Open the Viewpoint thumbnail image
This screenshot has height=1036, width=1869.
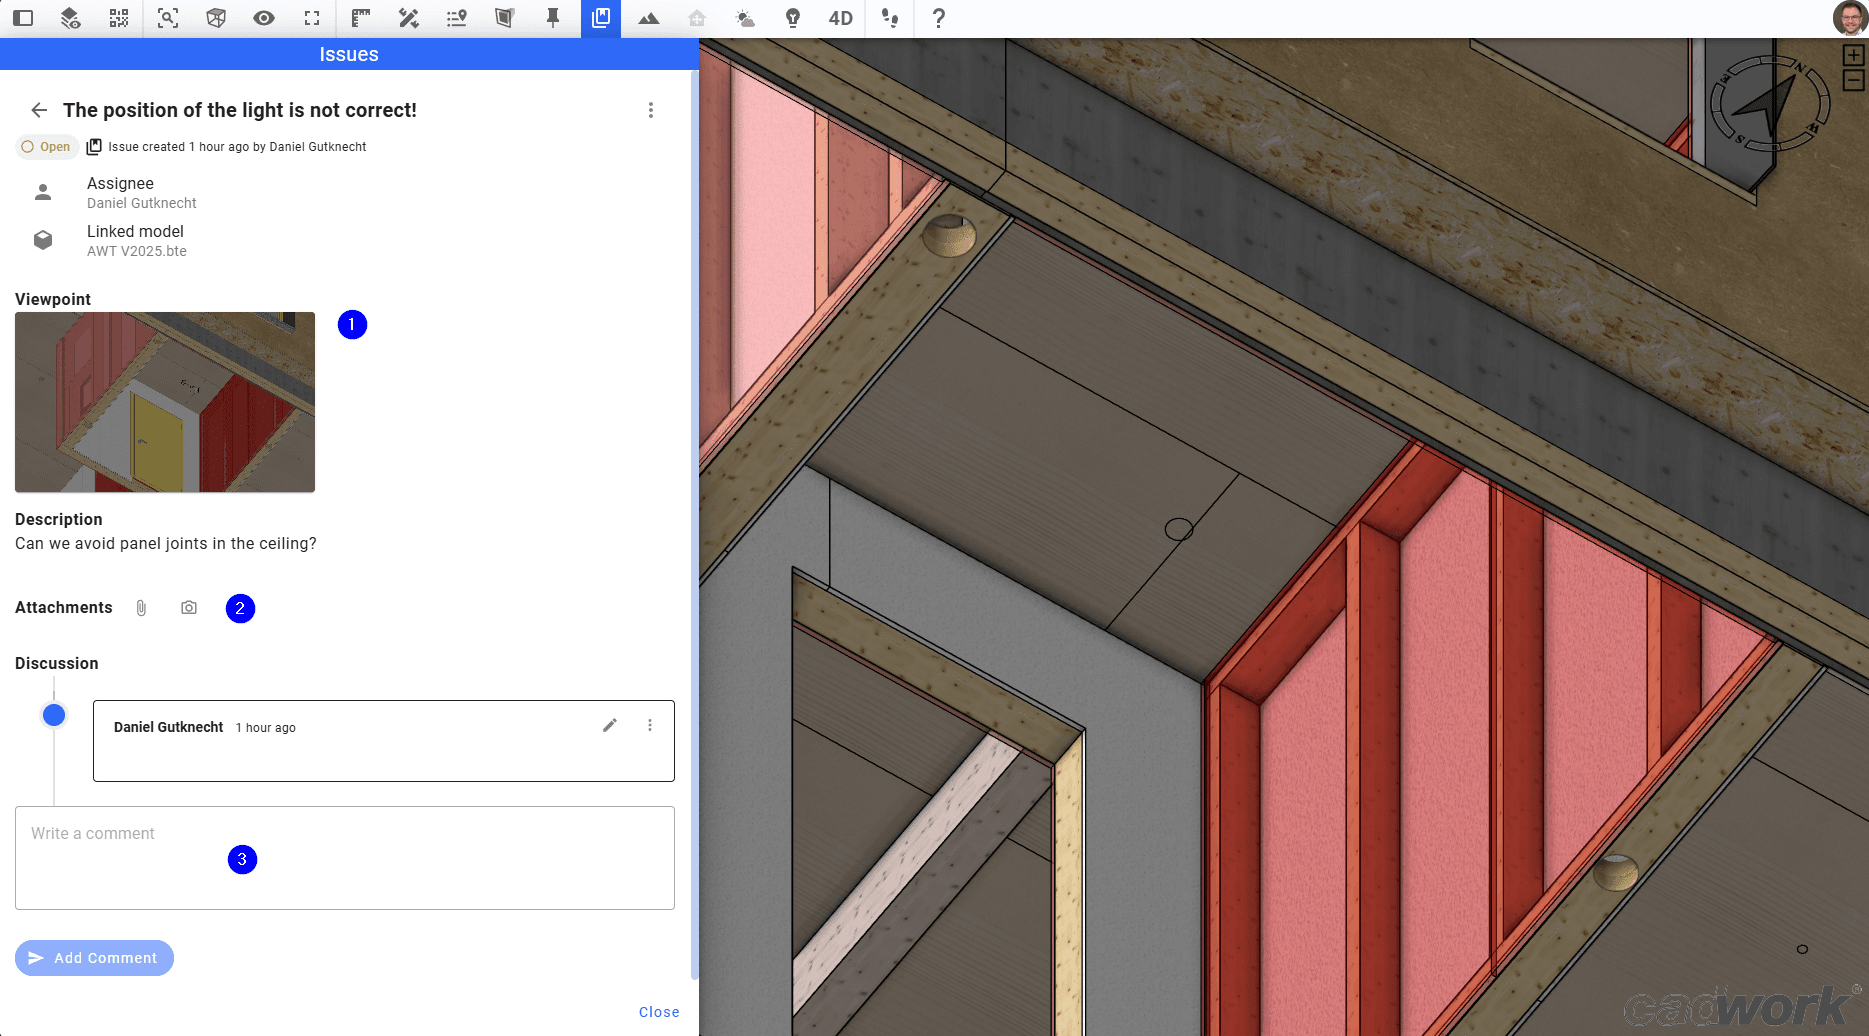164,402
